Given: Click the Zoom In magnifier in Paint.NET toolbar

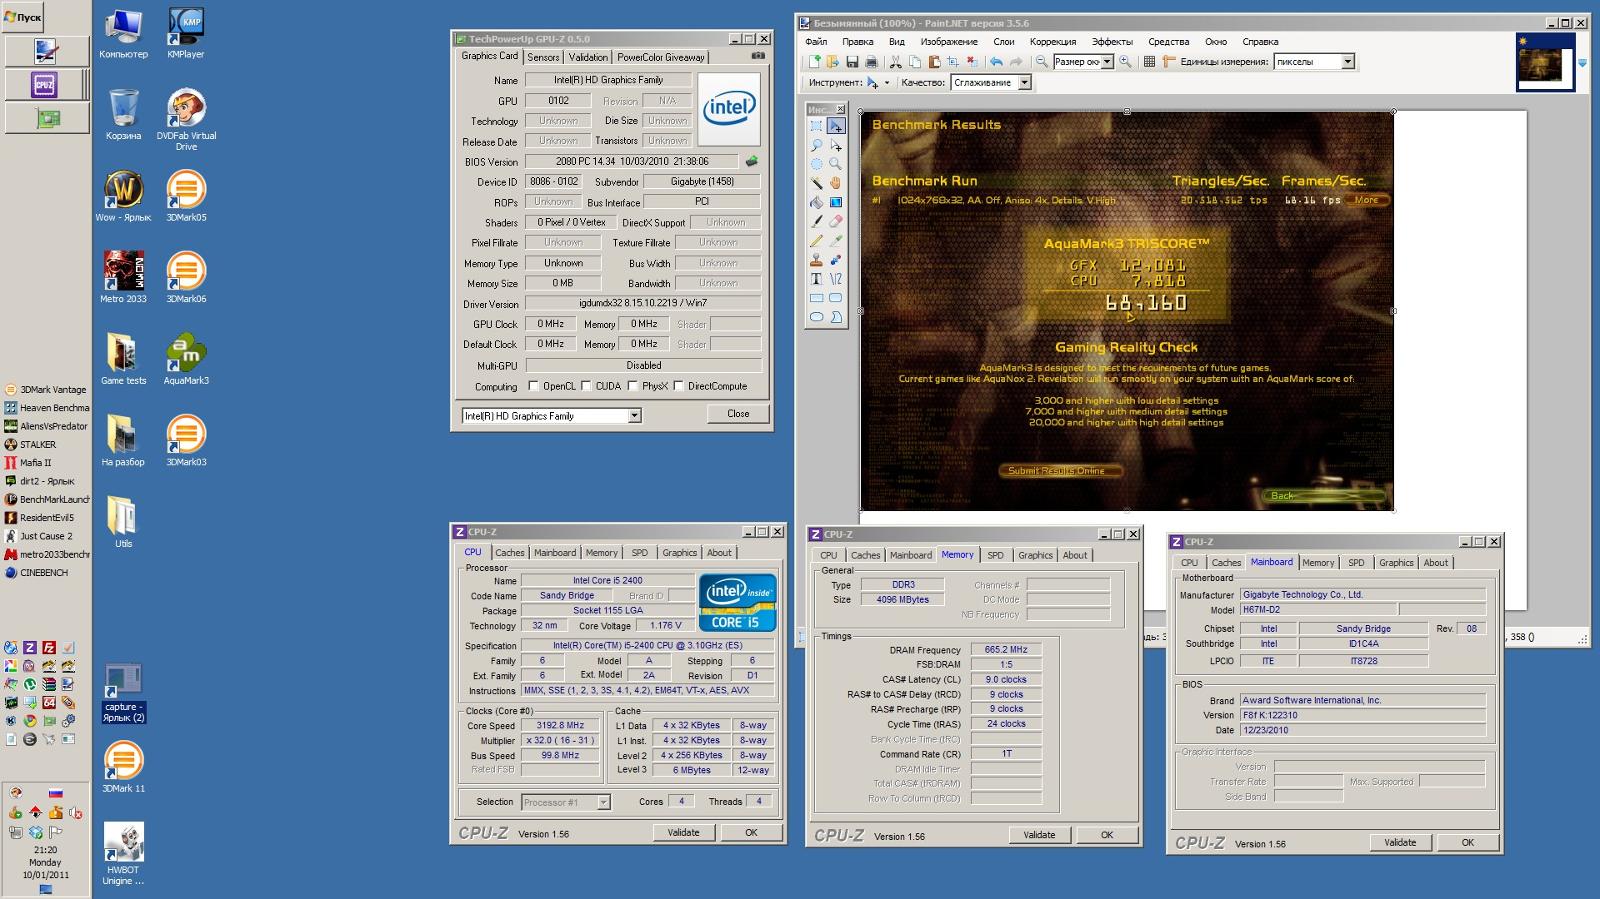Looking at the screenshot, I should pos(1125,62).
